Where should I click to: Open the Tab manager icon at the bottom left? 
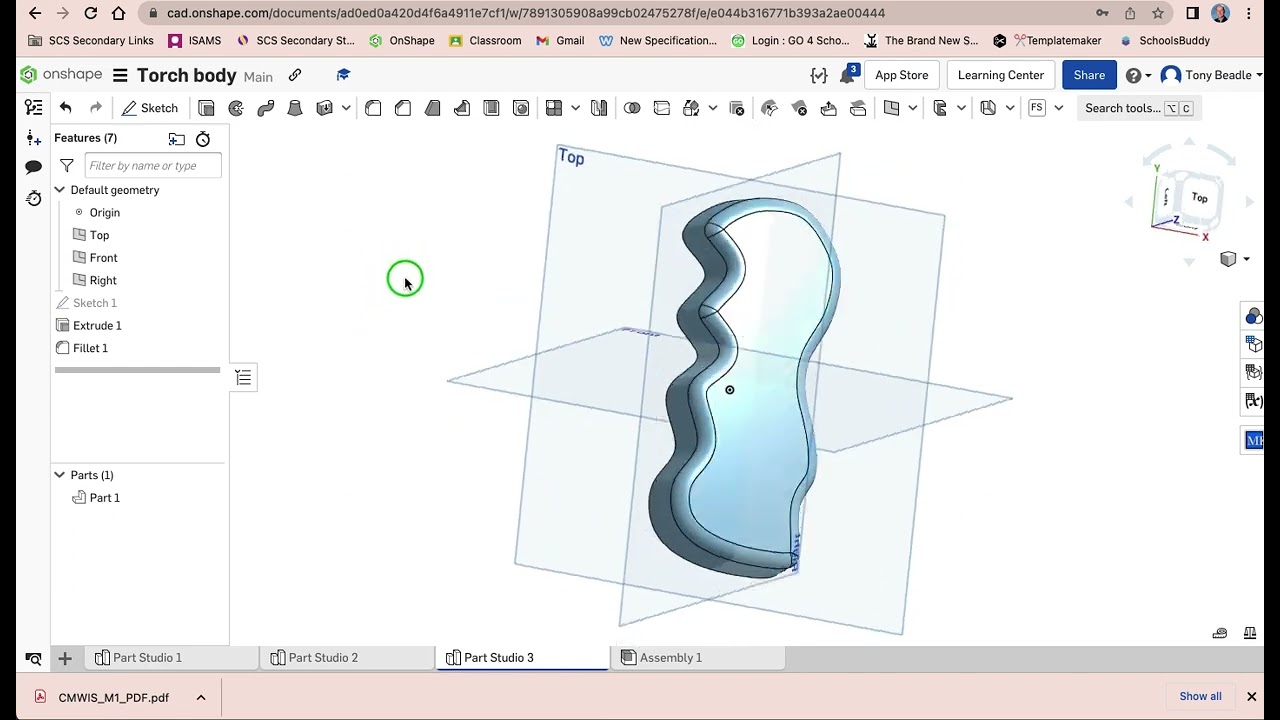click(x=33, y=658)
